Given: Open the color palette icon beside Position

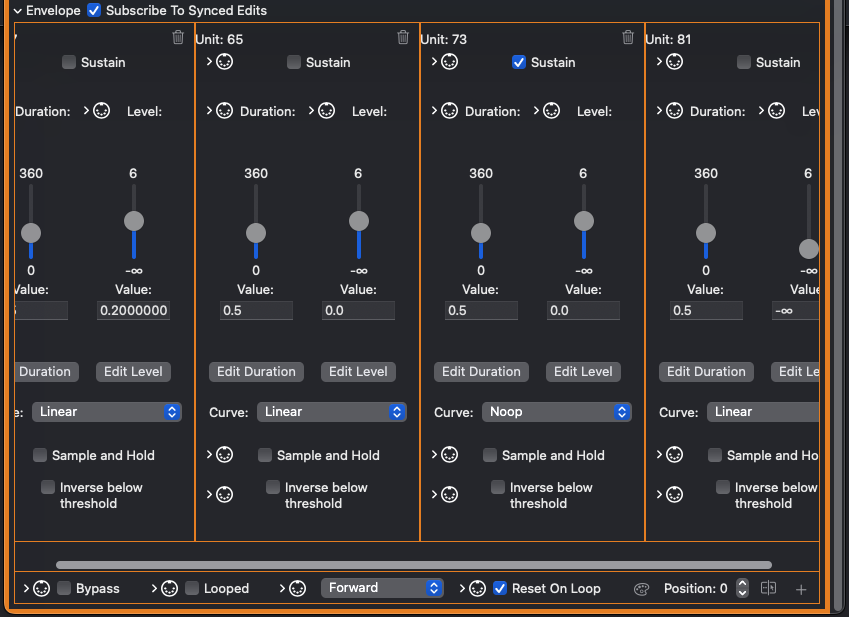Looking at the screenshot, I should (x=642, y=589).
